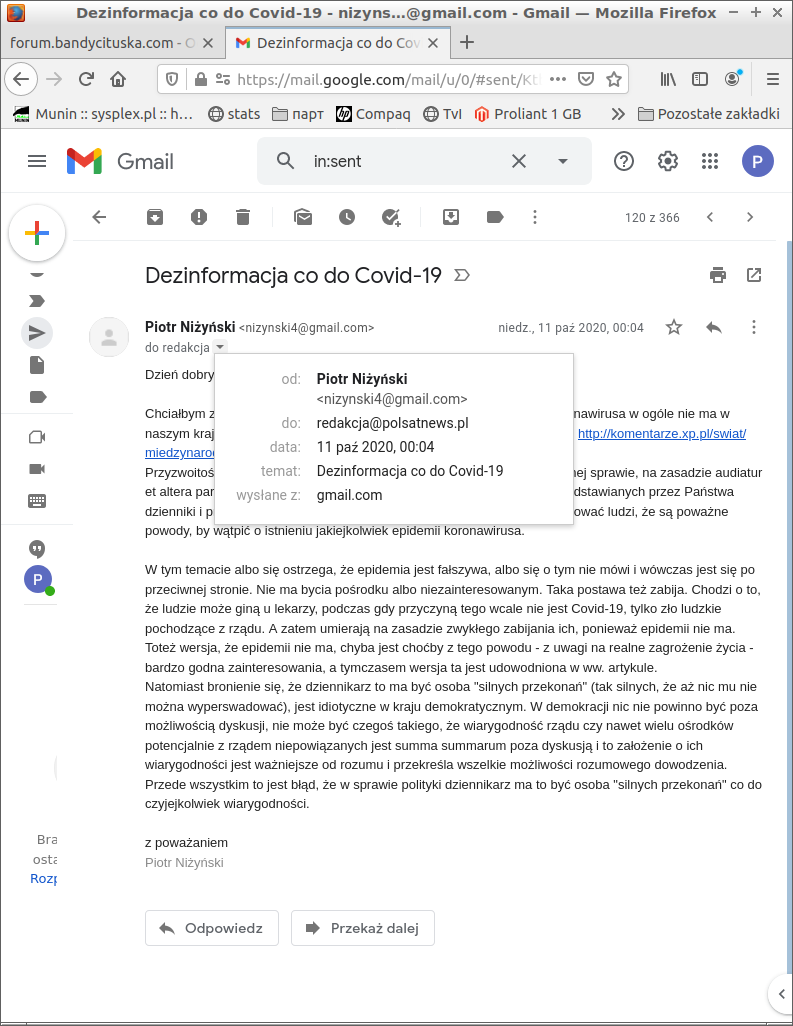Report message as spam
The height and width of the screenshot is (1026, 793).
(x=199, y=217)
